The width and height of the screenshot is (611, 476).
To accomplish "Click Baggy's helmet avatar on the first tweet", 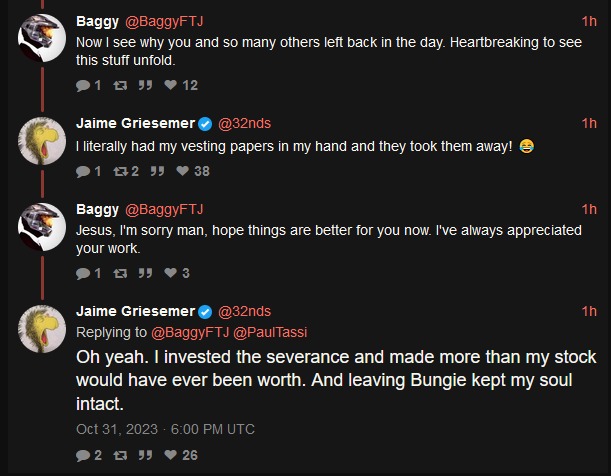I will coord(42,38).
